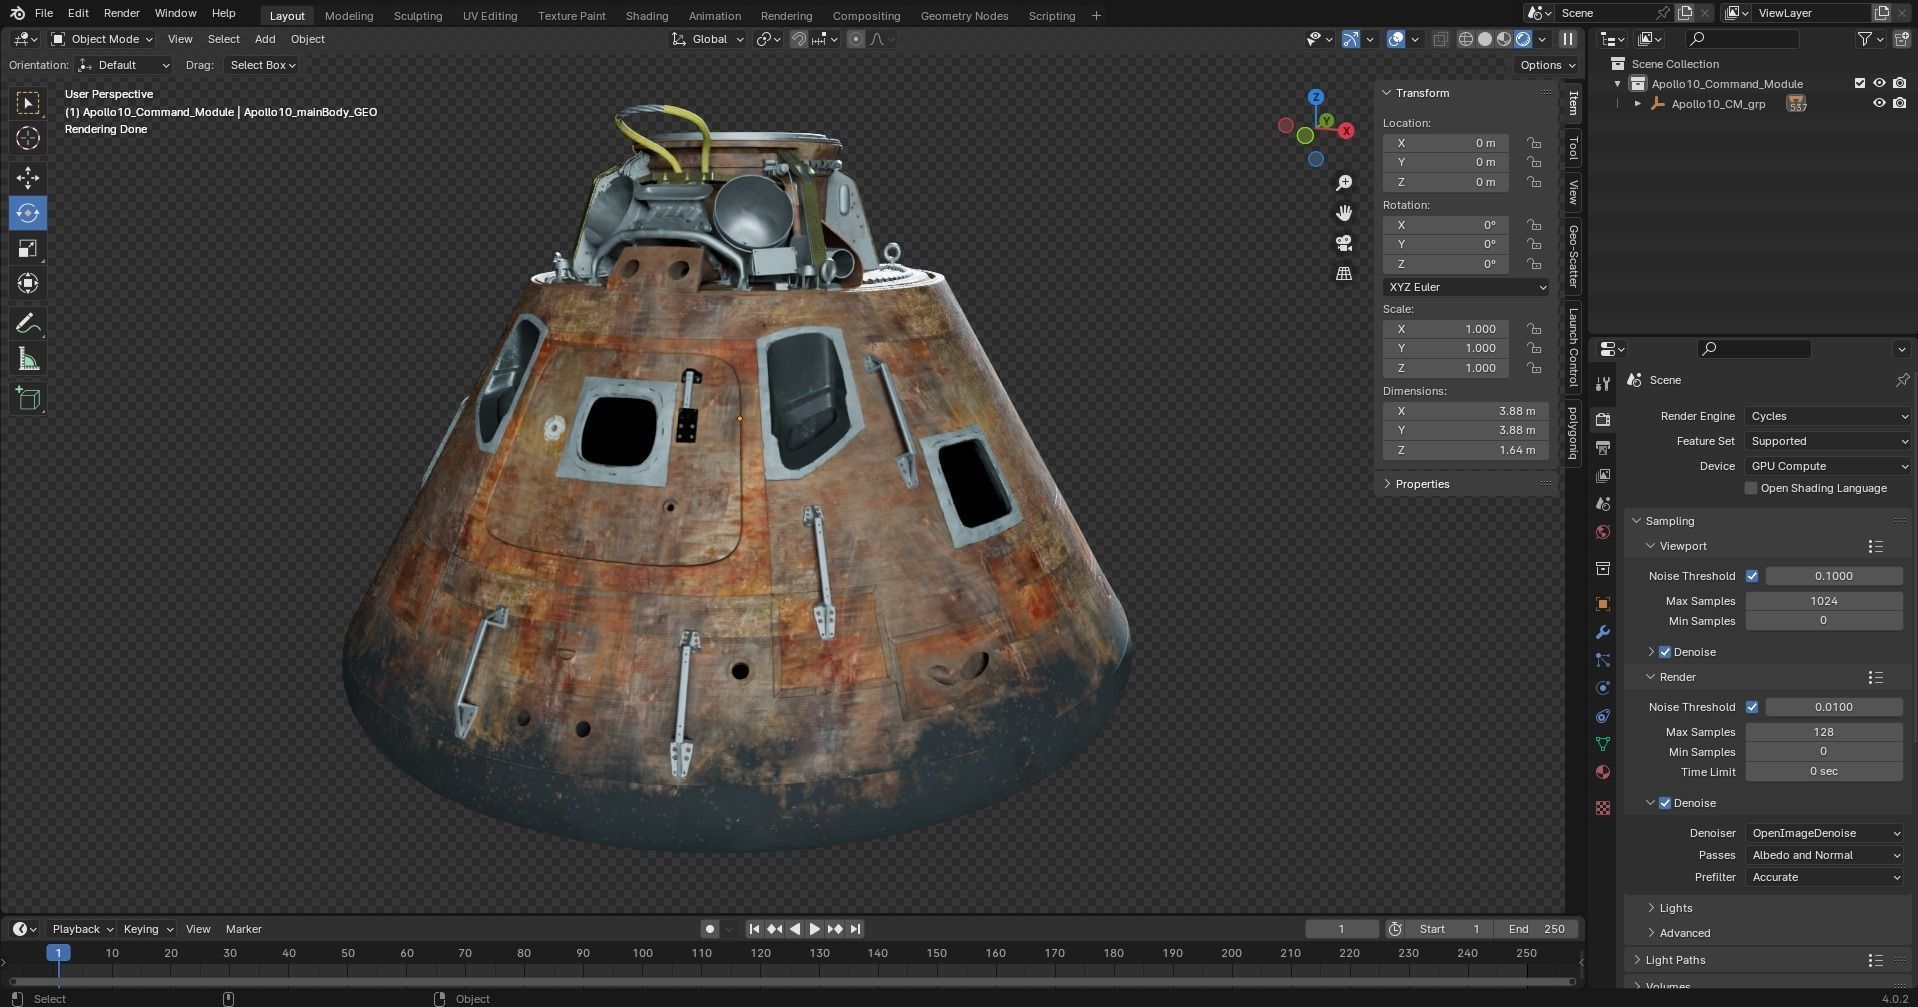
Task: Open the Add menu in viewport header
Action: [265, 39]
